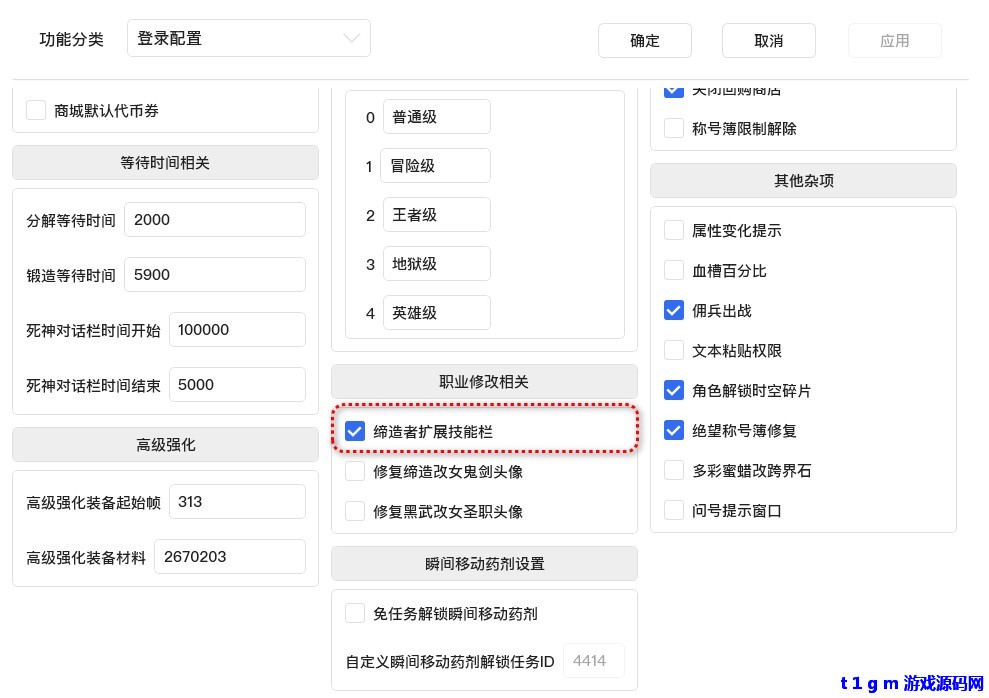Click the 分解等待时间 input field
989x698 pixels.
pyautogui.click(x=214, y=220)
